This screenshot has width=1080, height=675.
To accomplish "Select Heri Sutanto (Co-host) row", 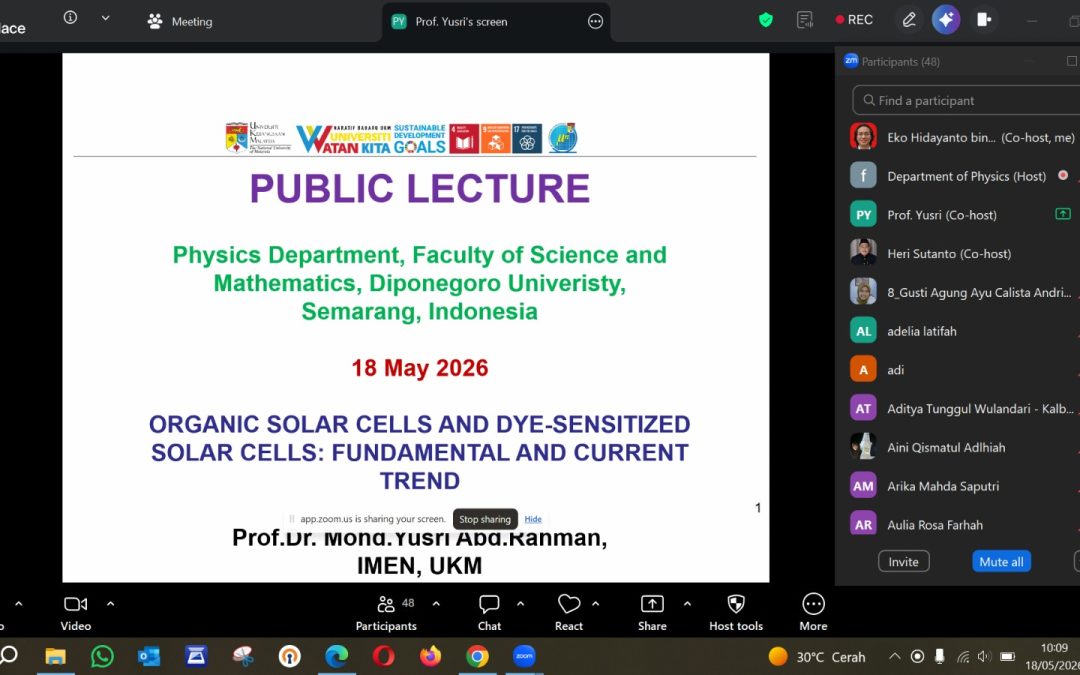I will point(962,253).
